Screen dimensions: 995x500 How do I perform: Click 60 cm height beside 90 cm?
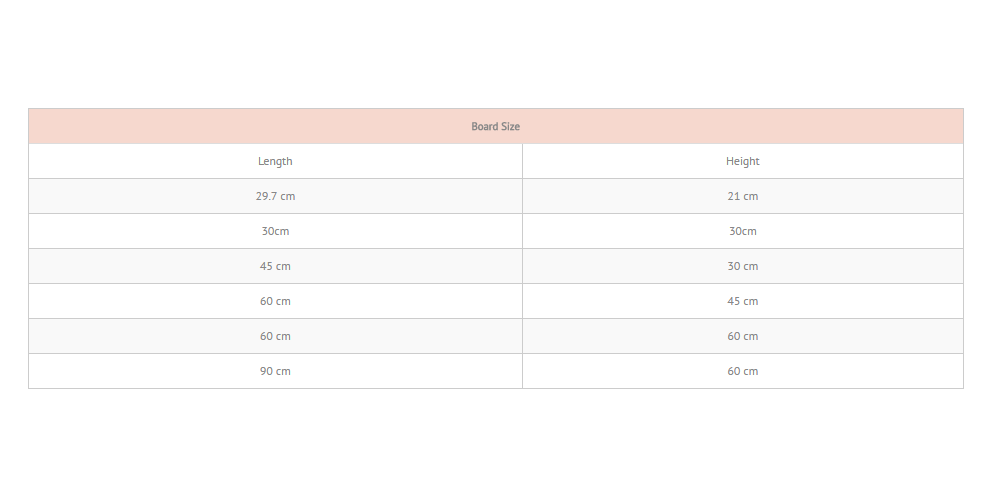click(x=742, y=371)
